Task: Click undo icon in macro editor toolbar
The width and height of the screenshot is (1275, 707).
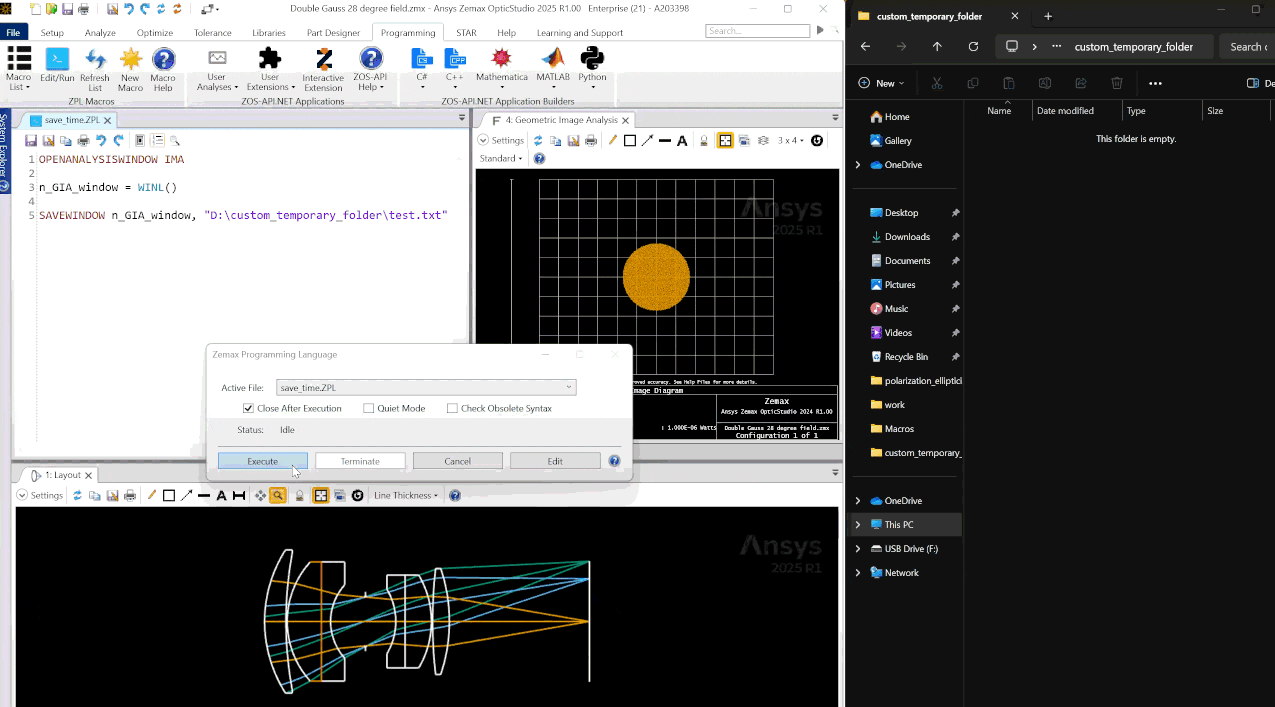Action: coord(101,141)
